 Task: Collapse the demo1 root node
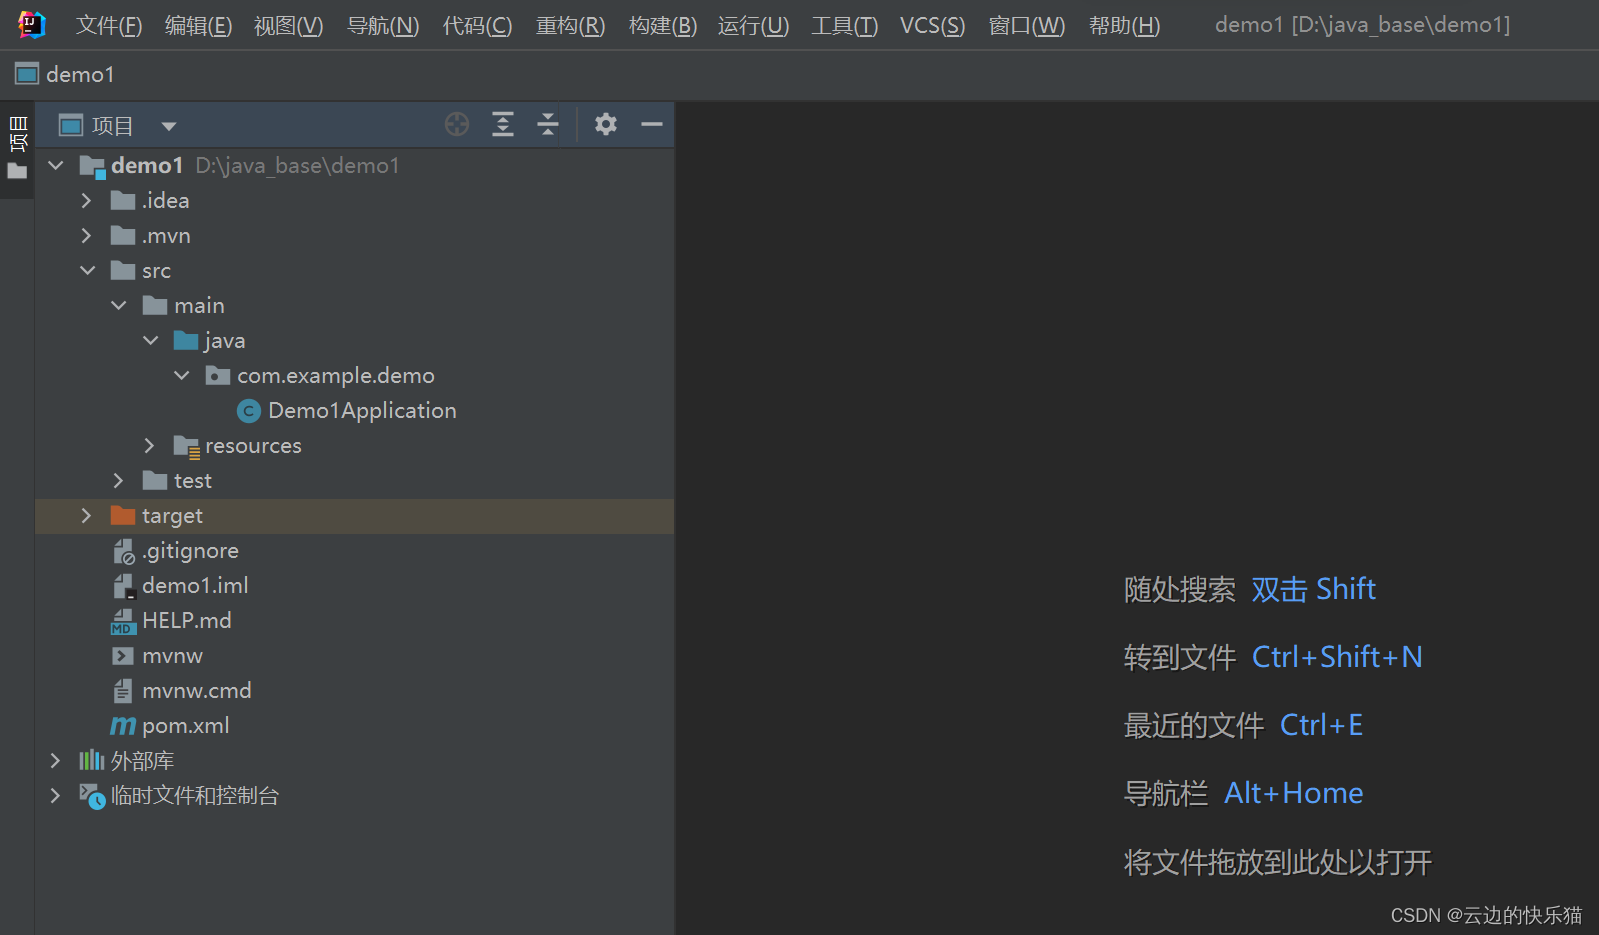pos(56,165)
